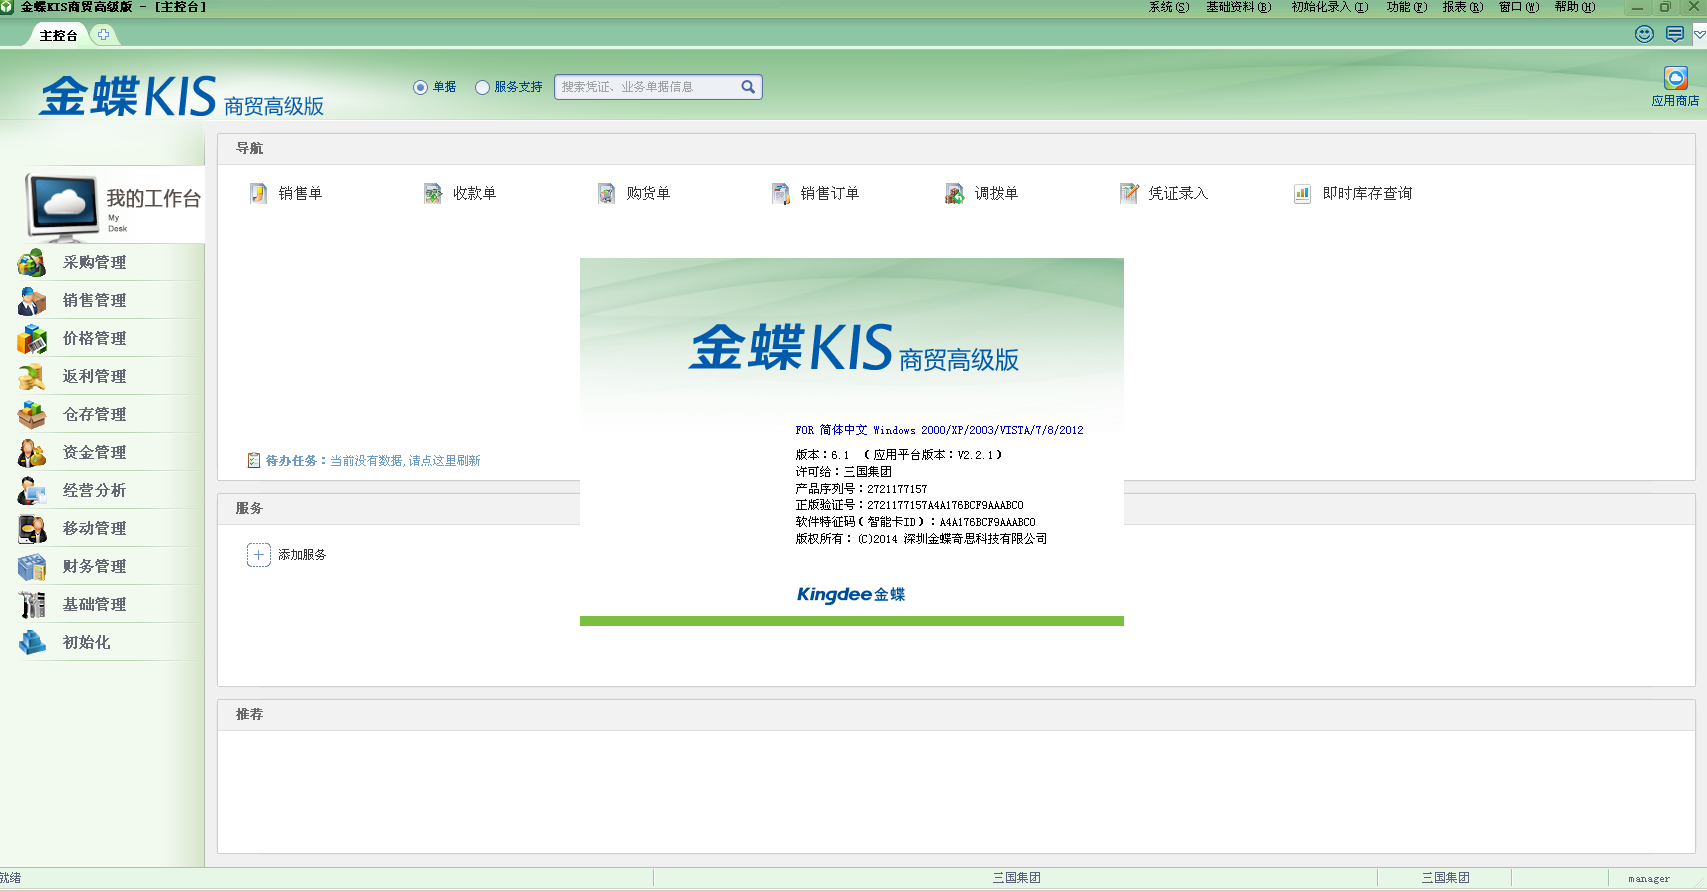Click the message chat icon
The image size is (1707, 892).
tap(1675, 34)
